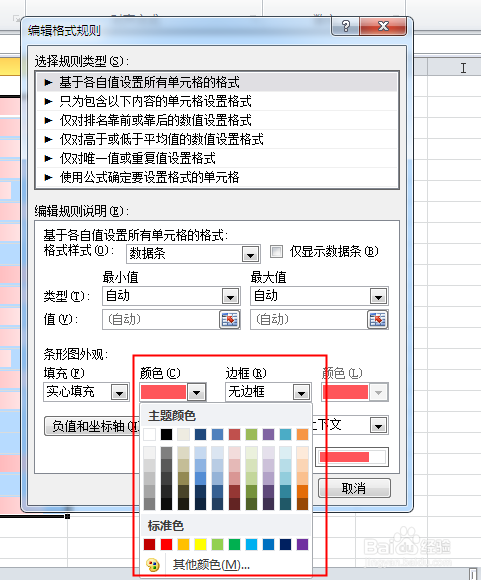481x580 pixels.
Task: Click the minimum 值 input field
Action: pos(161,320)
